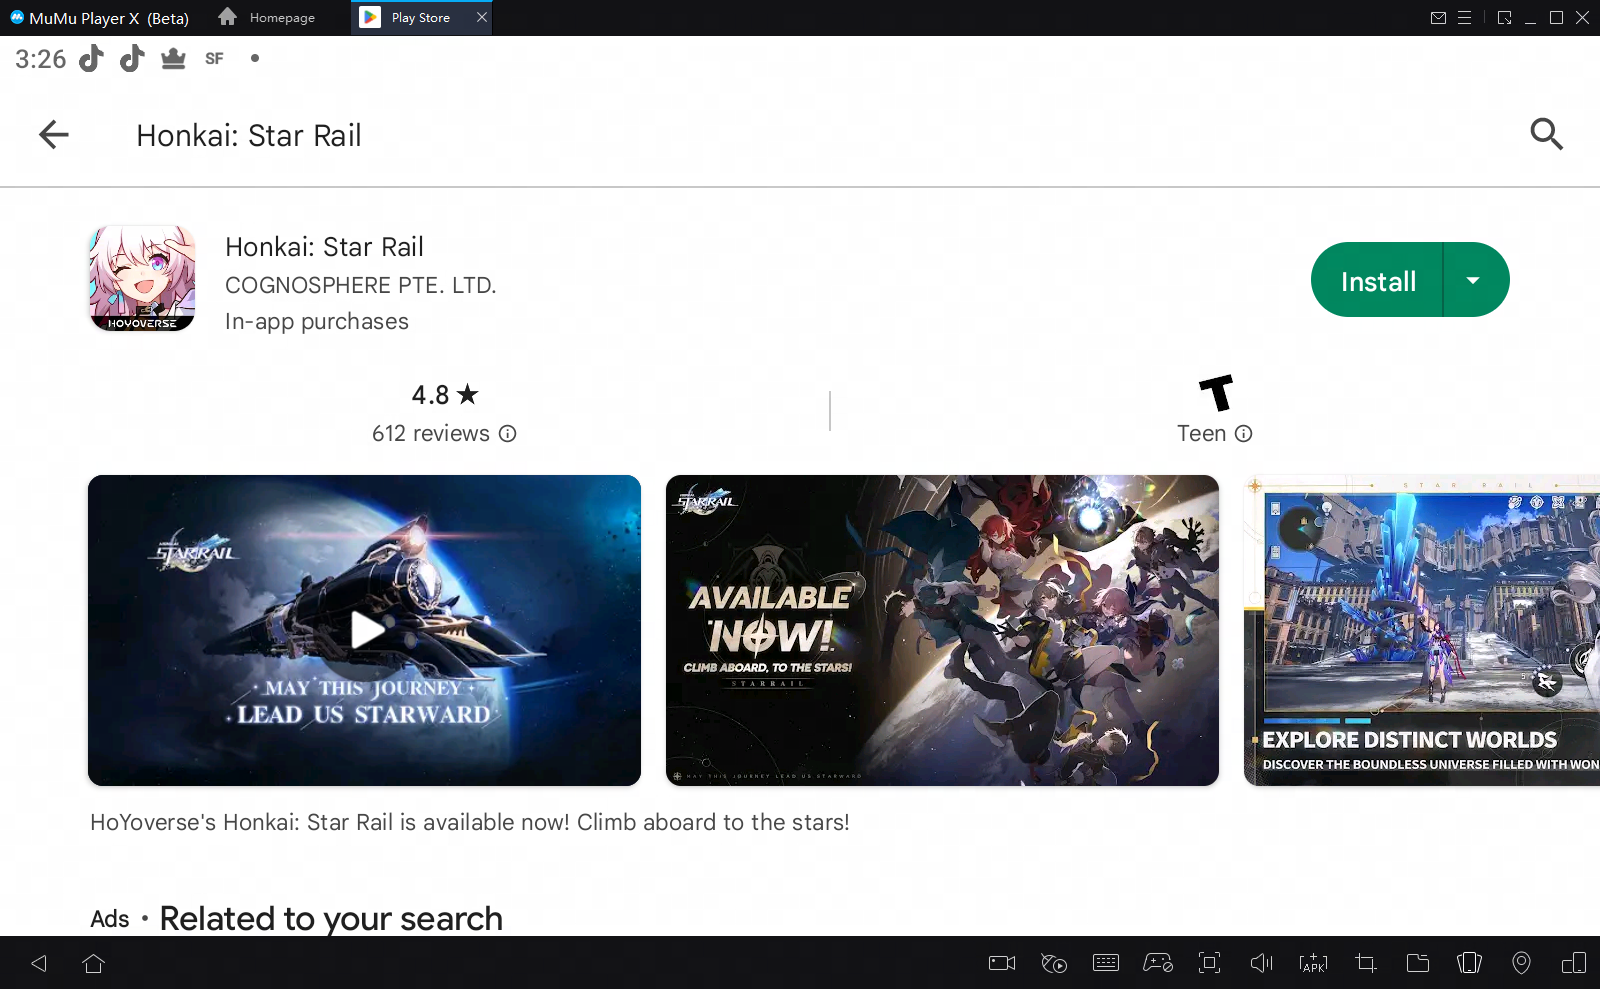Show Teen content rating info
The image size is (1600, 989).
pos(1244,434)
